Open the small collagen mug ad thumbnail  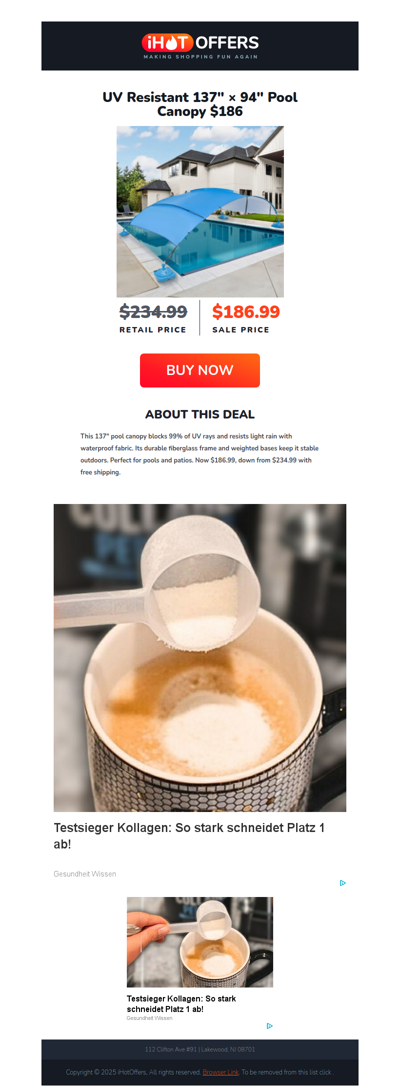200,942
